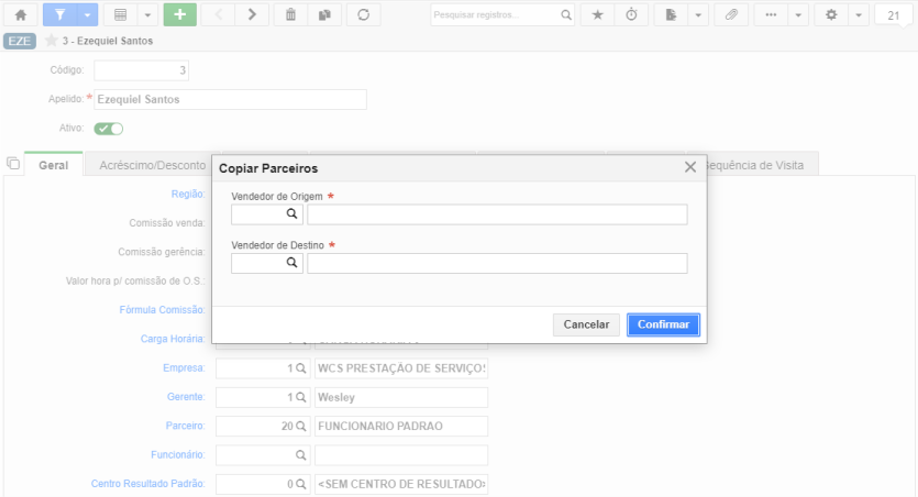Click the Cancelar button
Image resolution: width=918 pixels, height=497 pixels.
coord(586,324)
